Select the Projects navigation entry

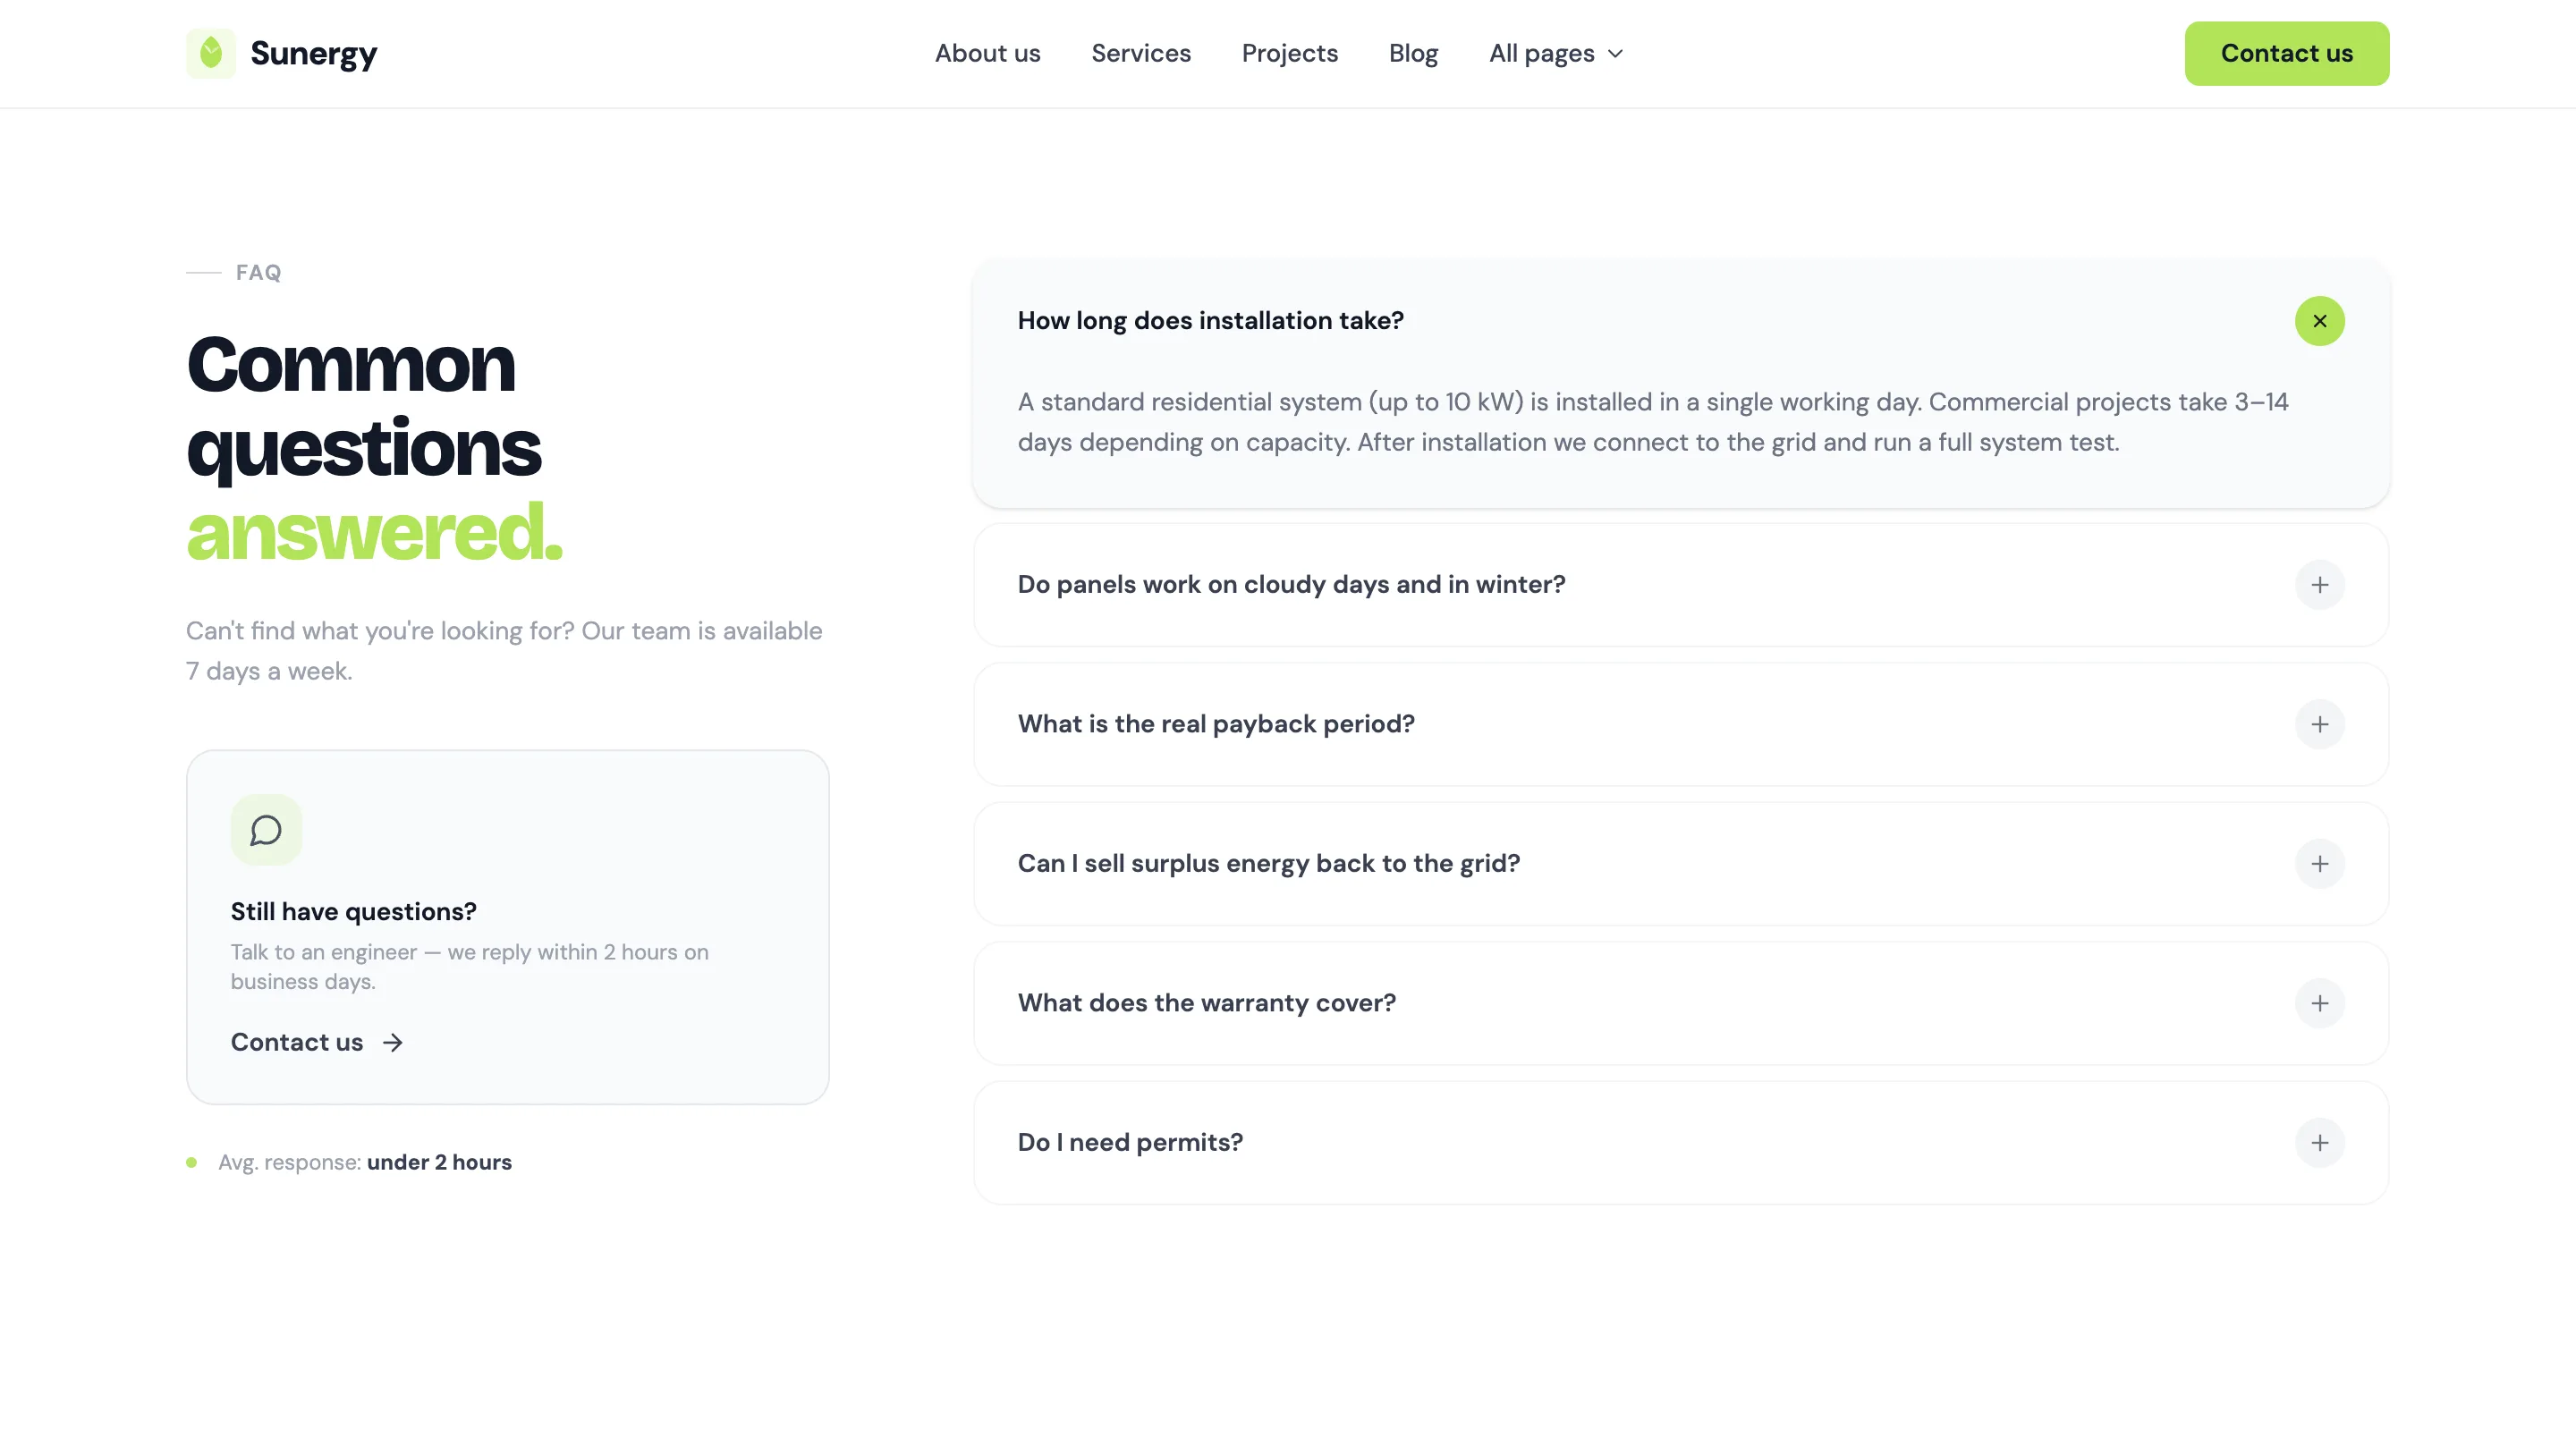pyautogui.click(x=1290, y=53)
